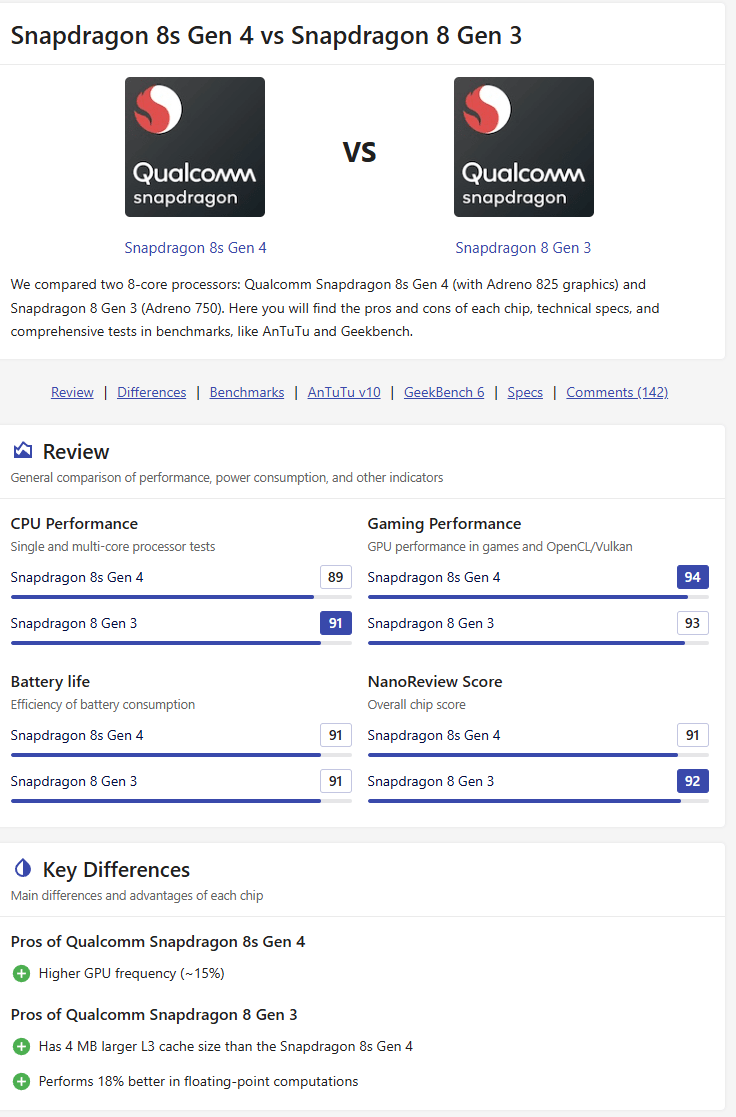View the Comments (142) section
This screenshot has height=1117, width=736.
coord(617,392)
